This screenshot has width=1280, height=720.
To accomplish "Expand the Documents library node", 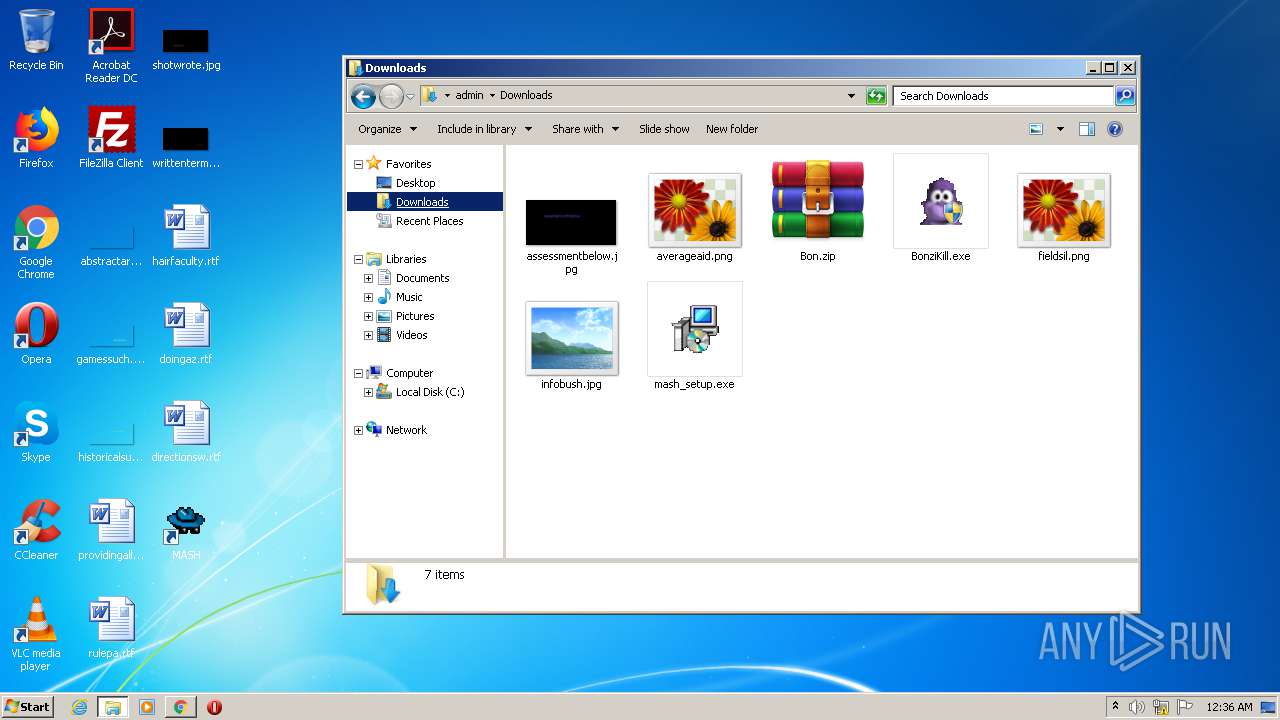I will point(368,278).
